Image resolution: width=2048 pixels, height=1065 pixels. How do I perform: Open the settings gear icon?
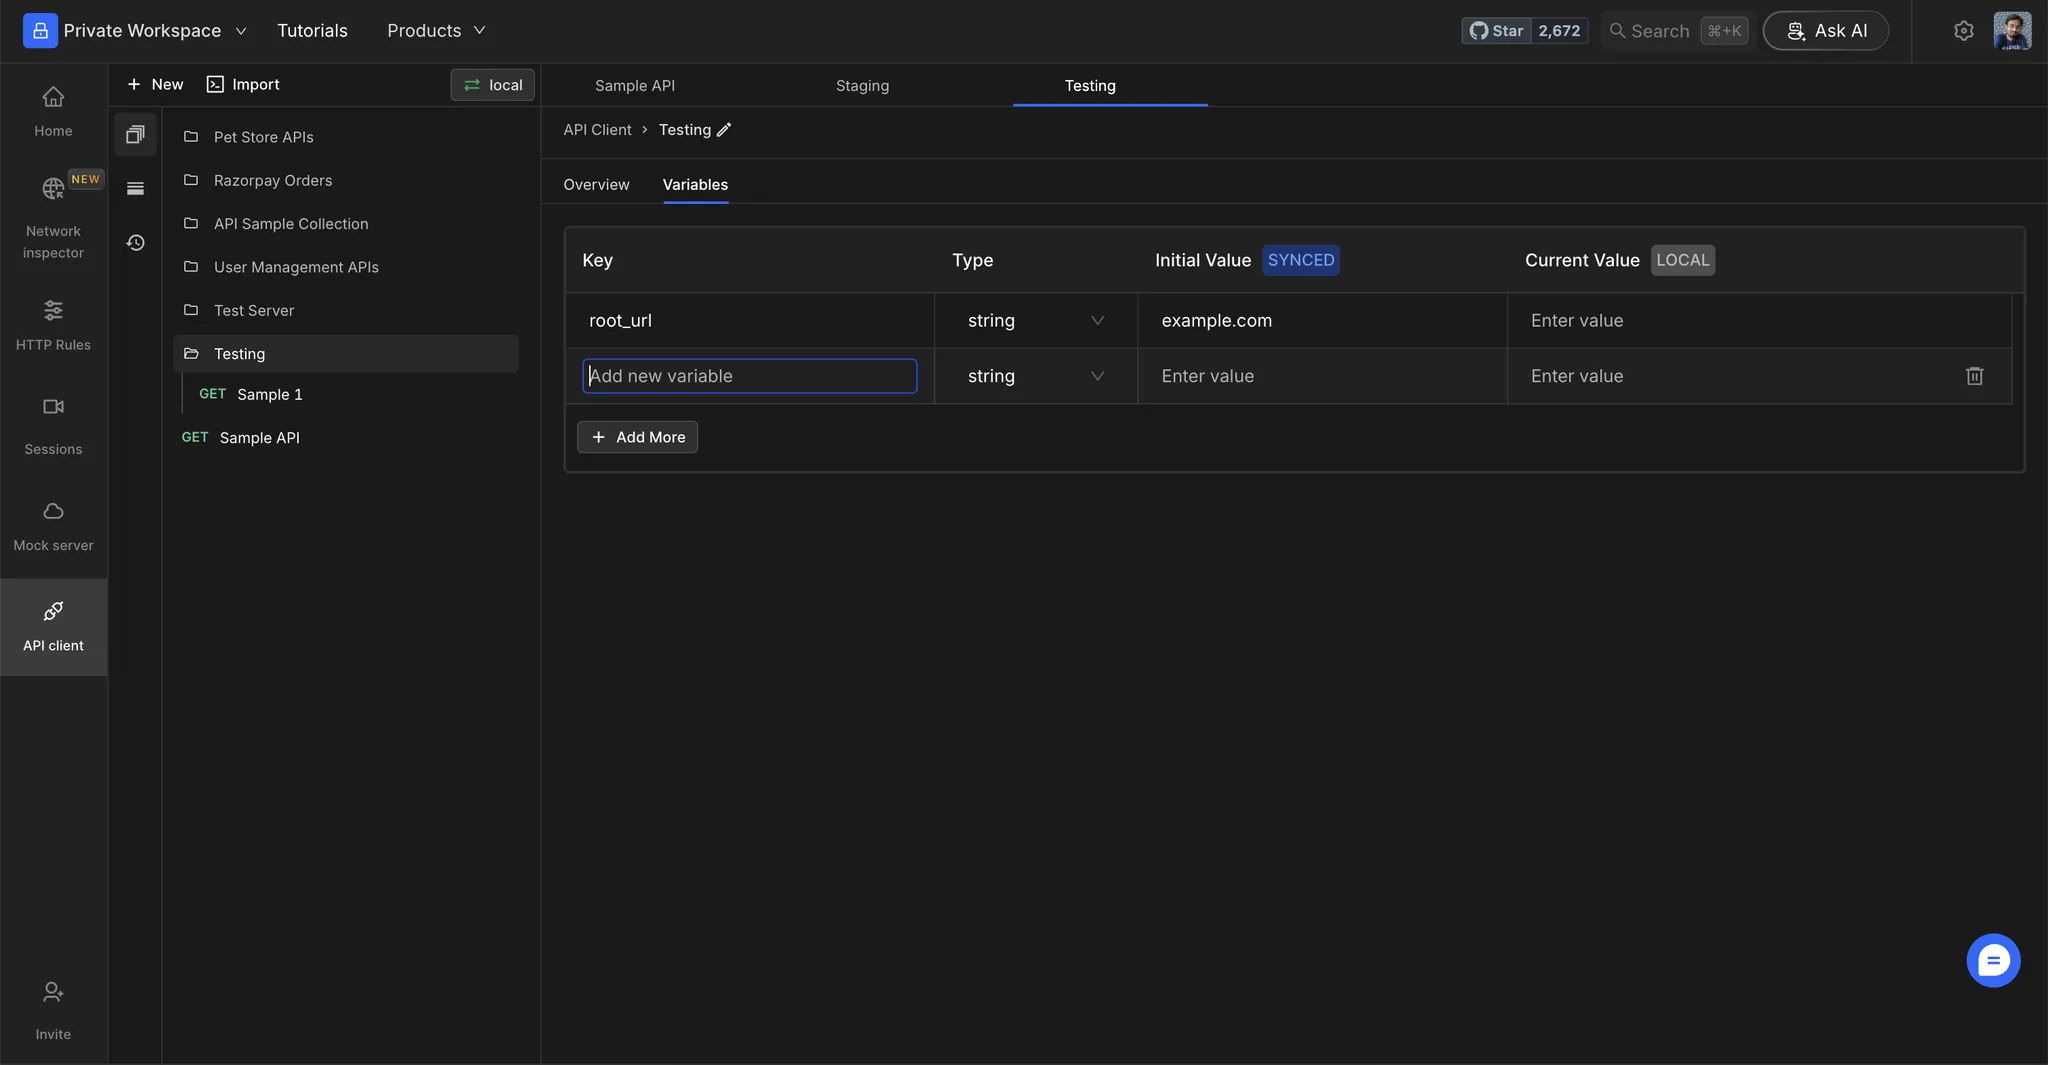point(1963,31)
